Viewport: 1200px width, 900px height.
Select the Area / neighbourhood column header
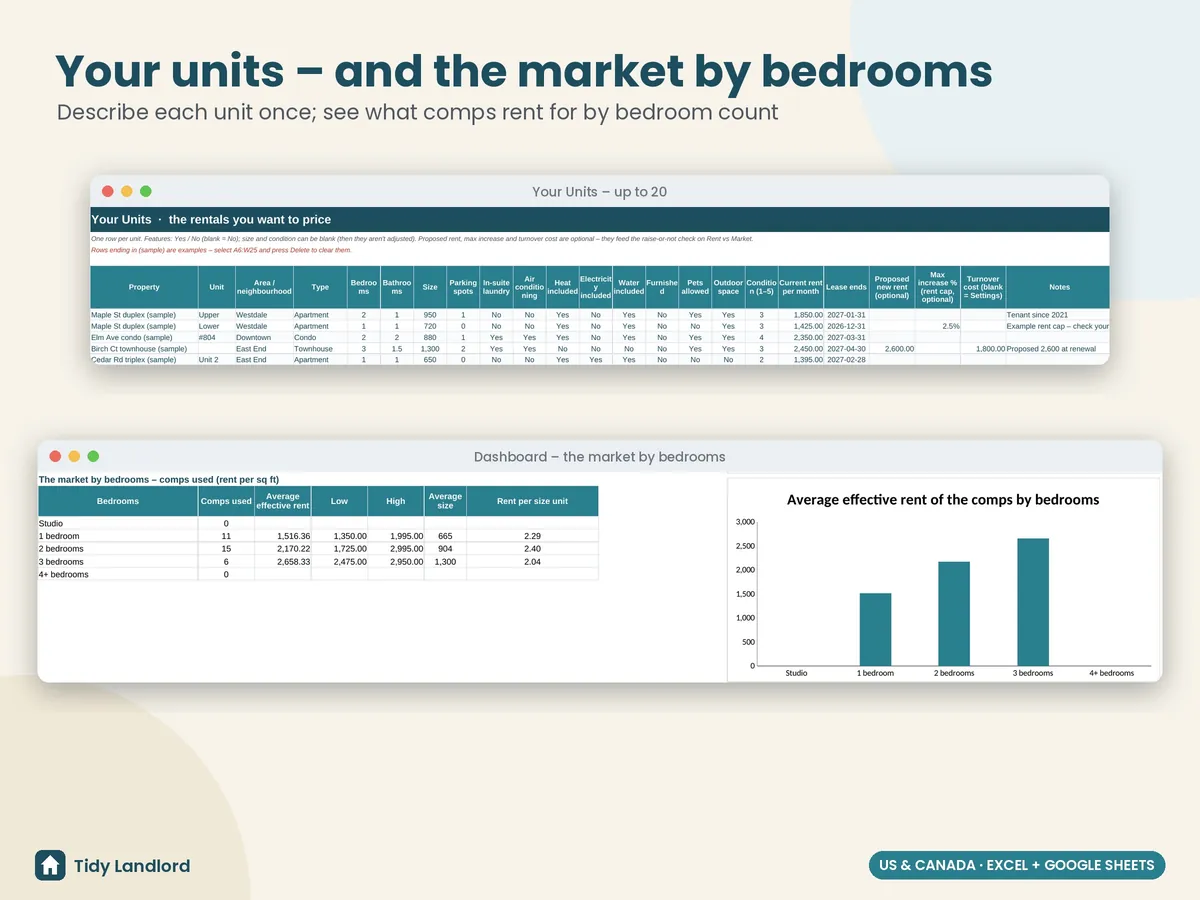pos(264,287)
